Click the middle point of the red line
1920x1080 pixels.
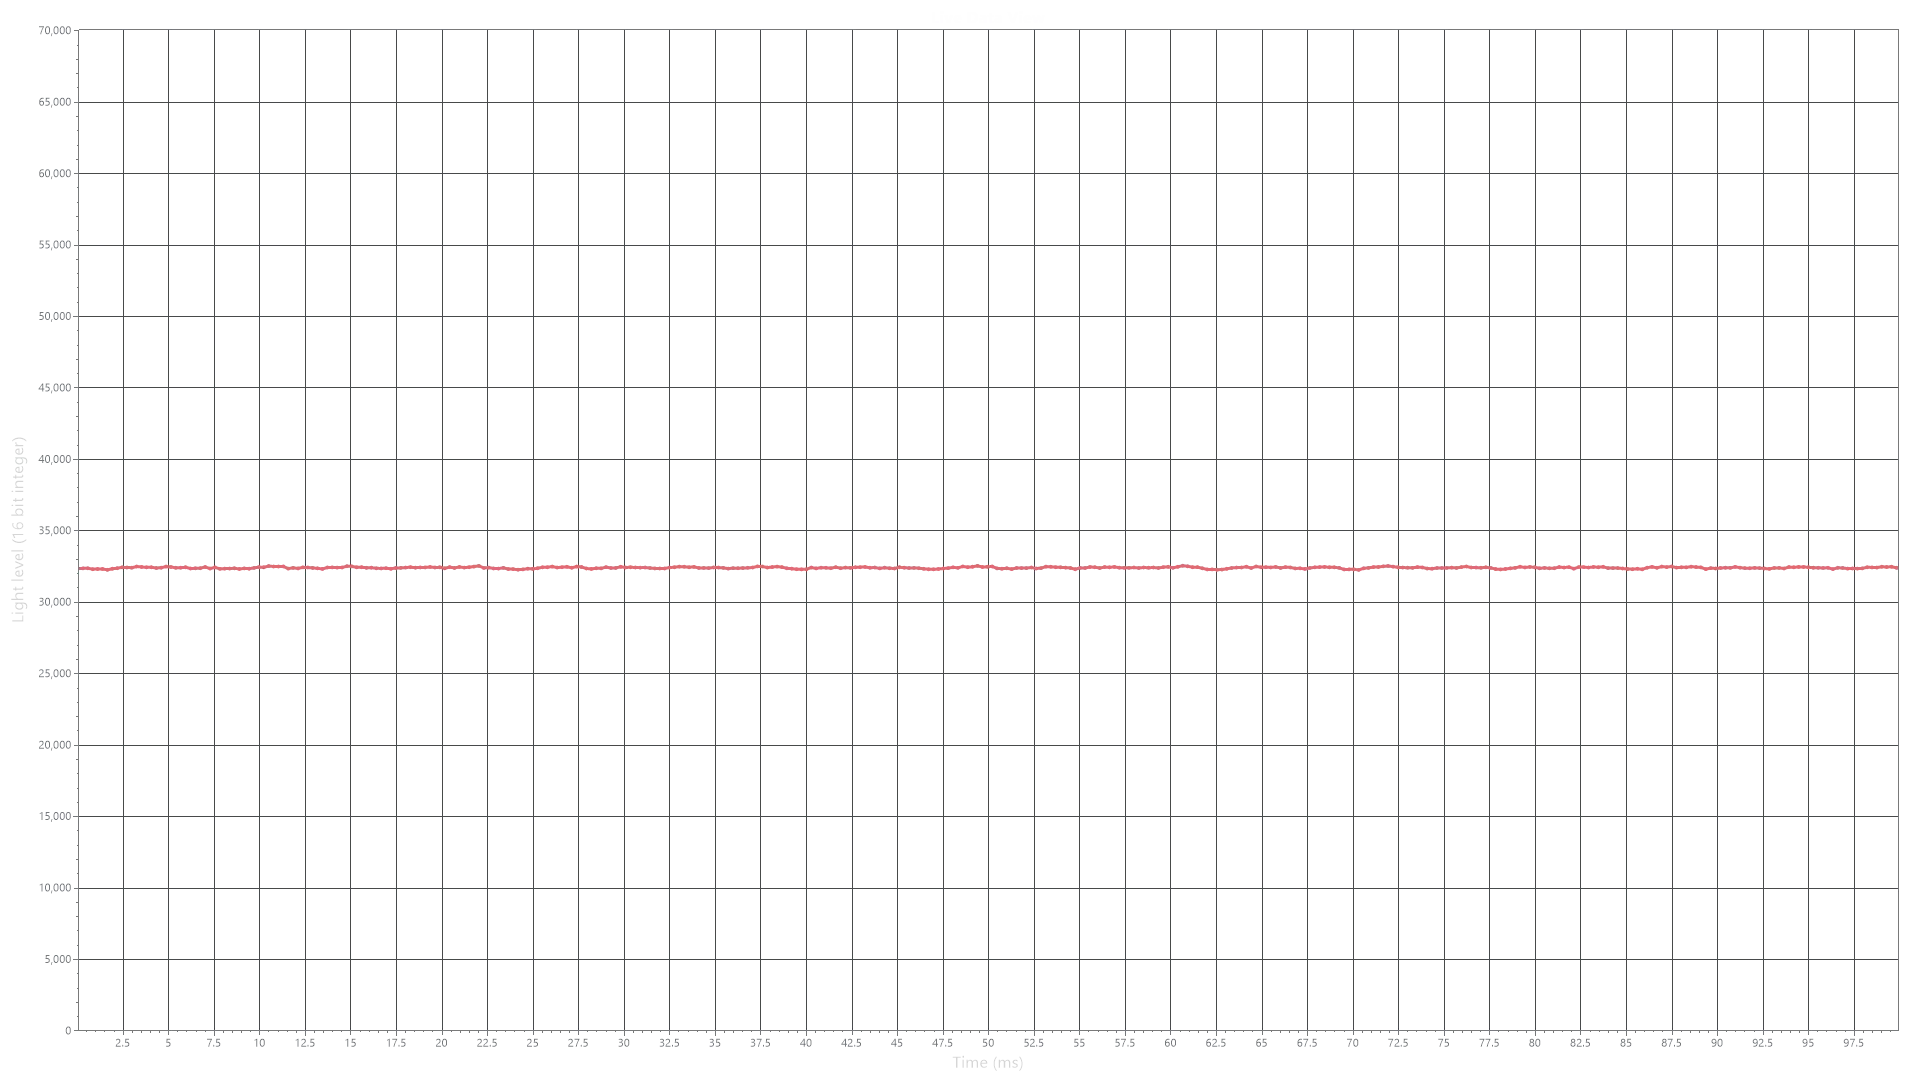pyautogui.click(x=988, y=568)
